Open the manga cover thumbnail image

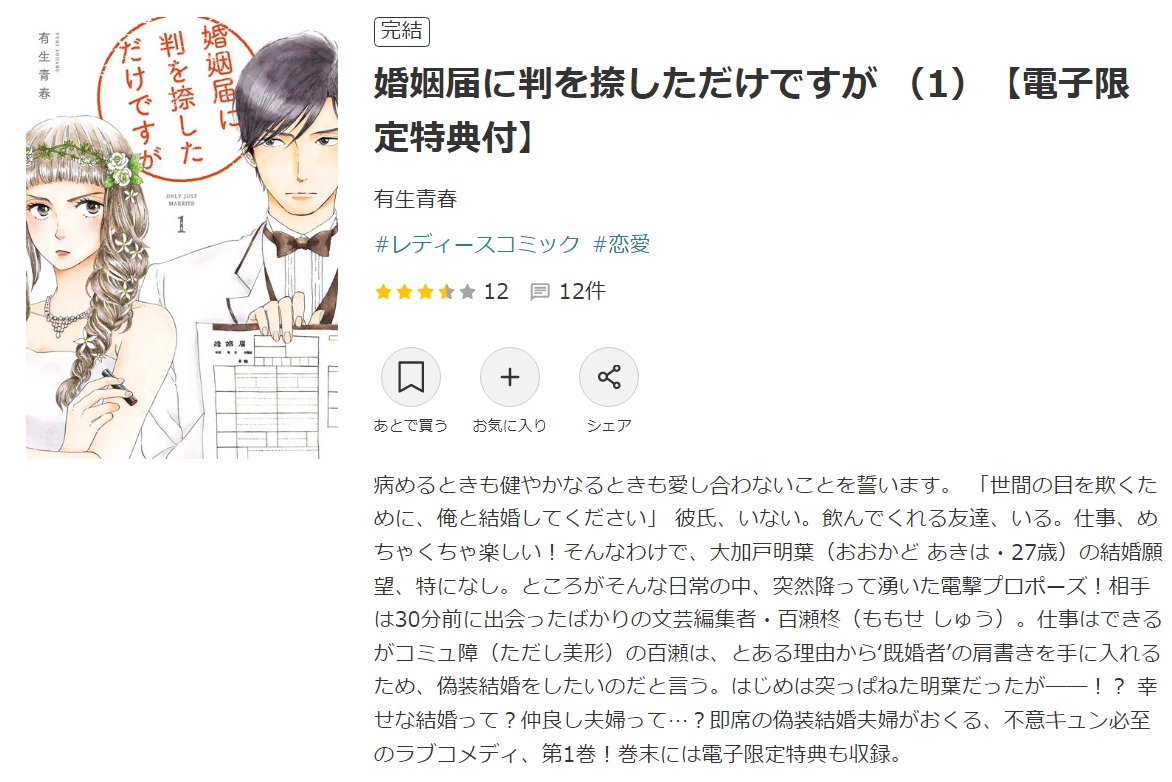coord(182,238)
